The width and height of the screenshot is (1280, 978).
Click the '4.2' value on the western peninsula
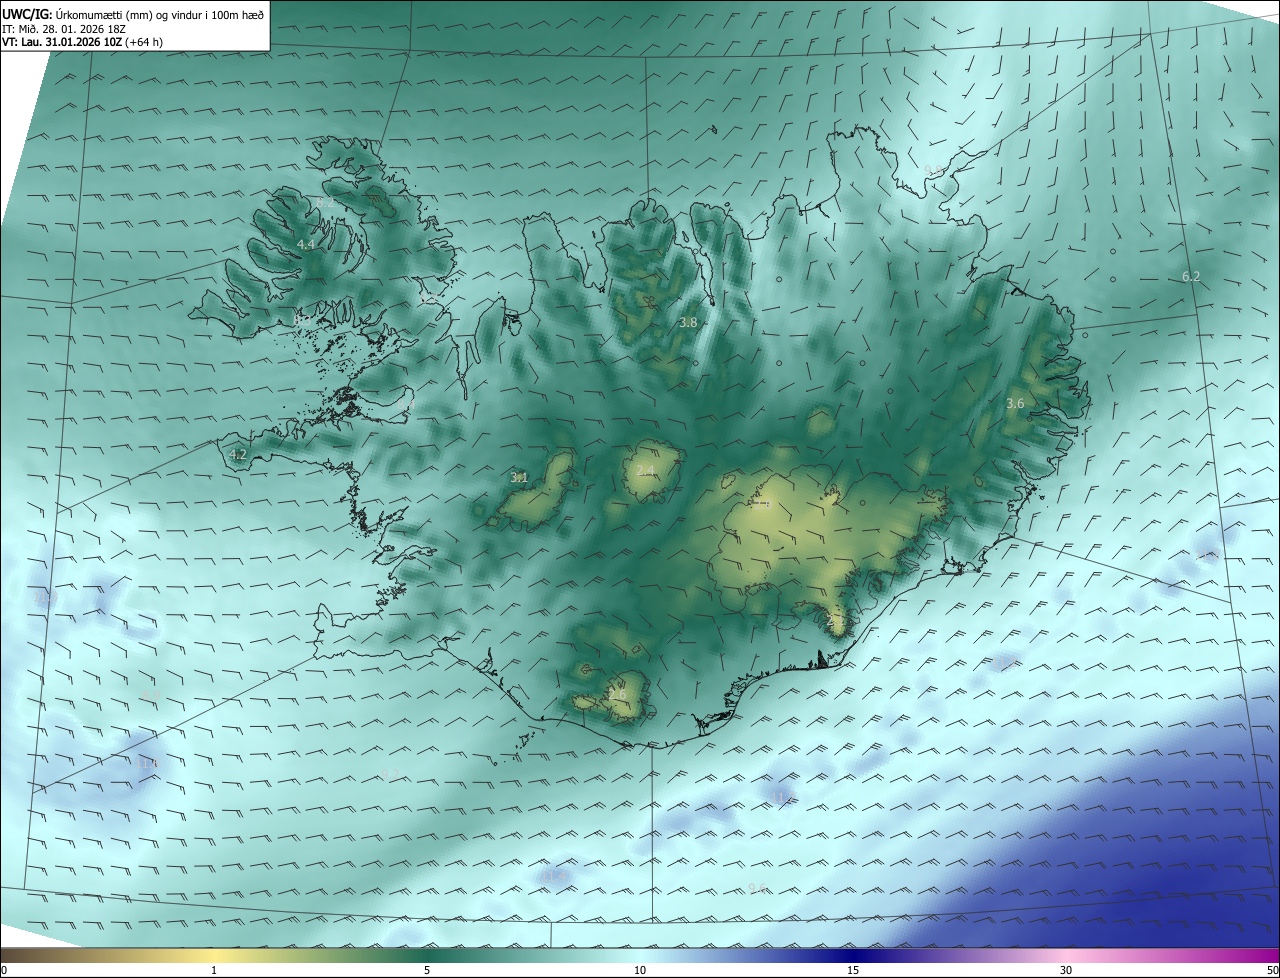click(238, 454)
